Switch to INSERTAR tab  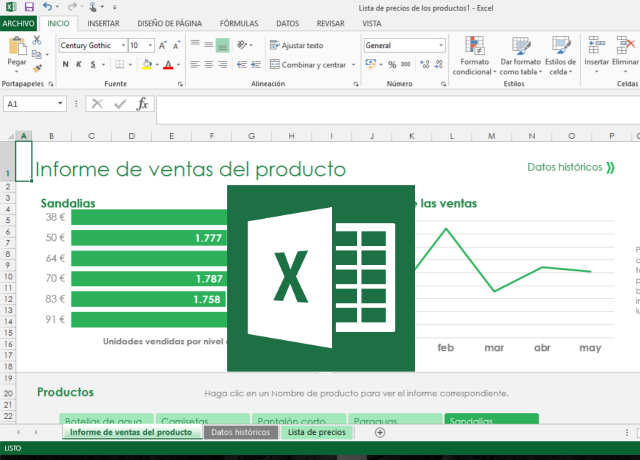coord(103,24)
